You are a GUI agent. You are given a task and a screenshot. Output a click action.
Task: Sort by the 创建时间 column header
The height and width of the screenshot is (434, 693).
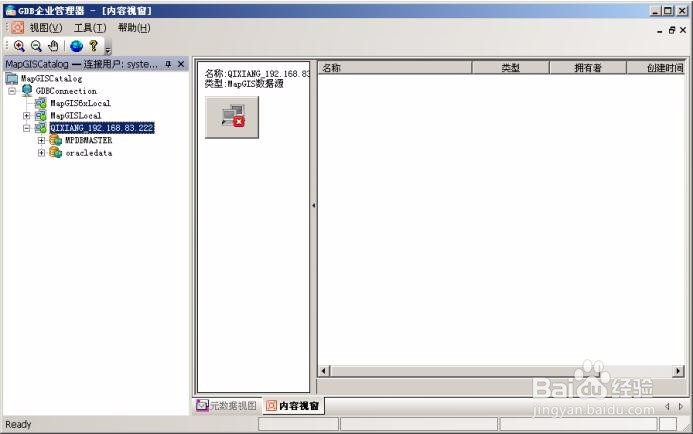(x=656, y=68)
